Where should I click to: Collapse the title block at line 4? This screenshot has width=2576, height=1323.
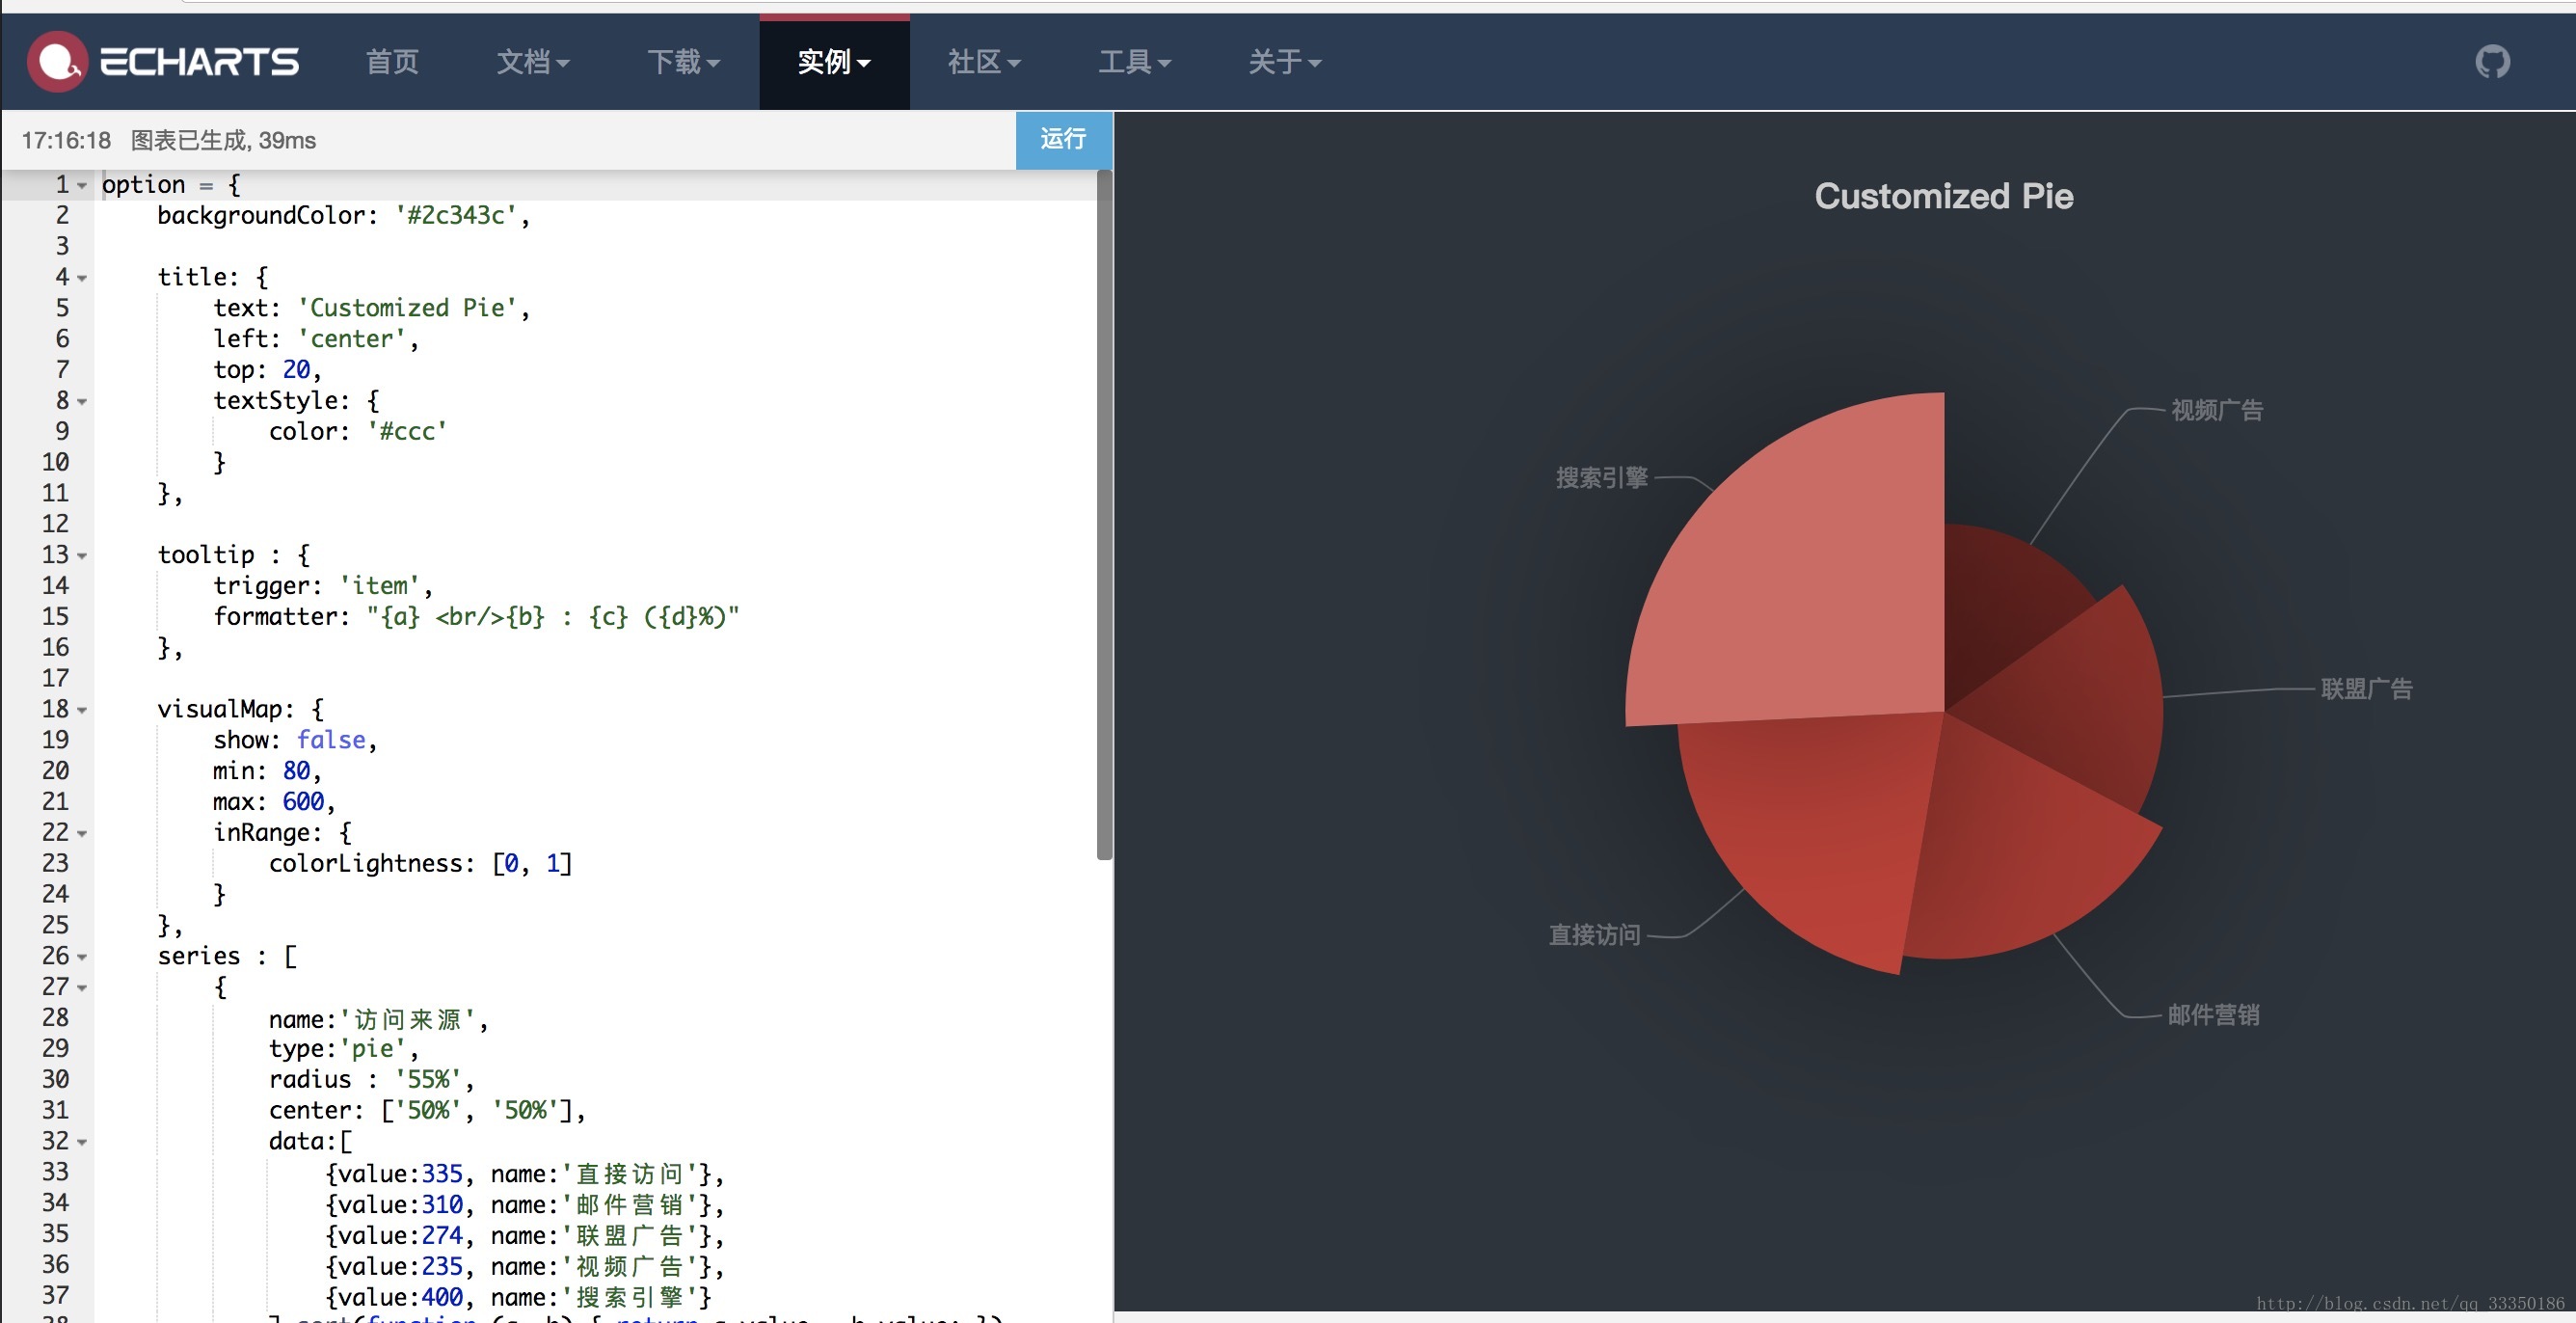click(82, 278)
